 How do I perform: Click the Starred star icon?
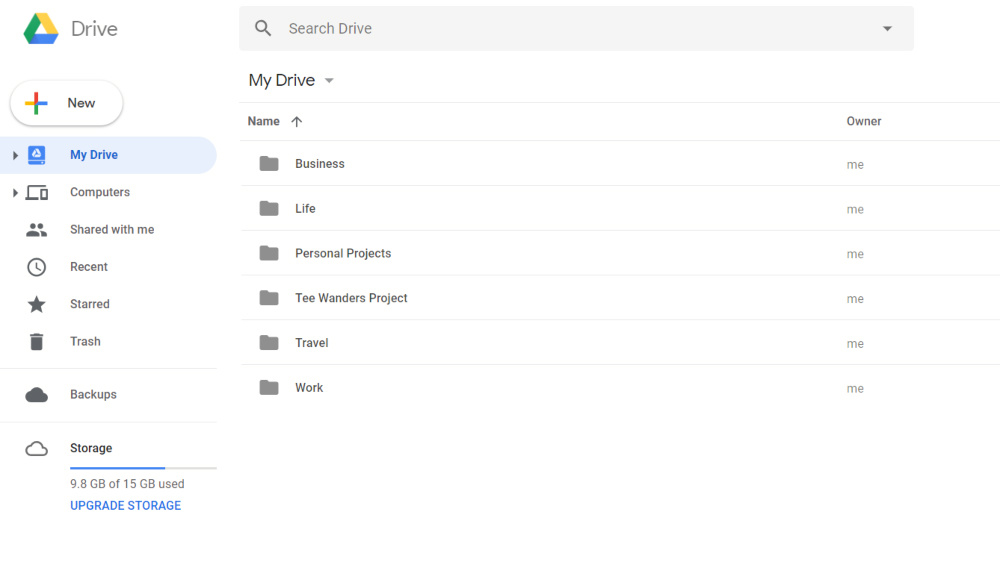pyautogui.click(x=37, y=304)
